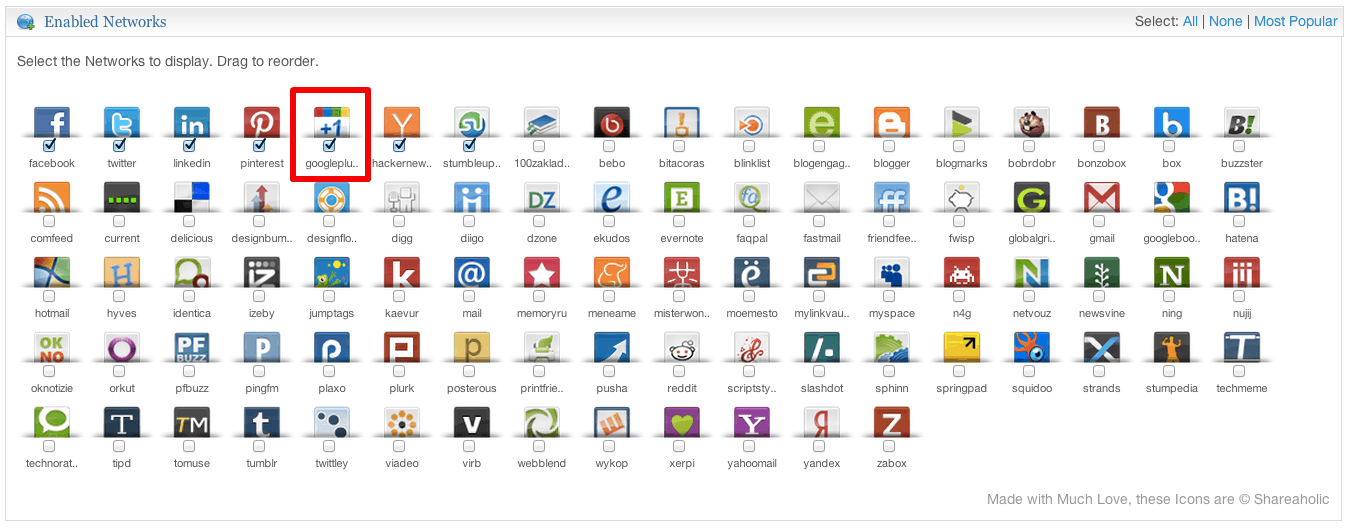The height and width of the screenshot is (528, 1352).
Task: Disable the stumbleupon checkbox
Action: (x=469, y=146)
